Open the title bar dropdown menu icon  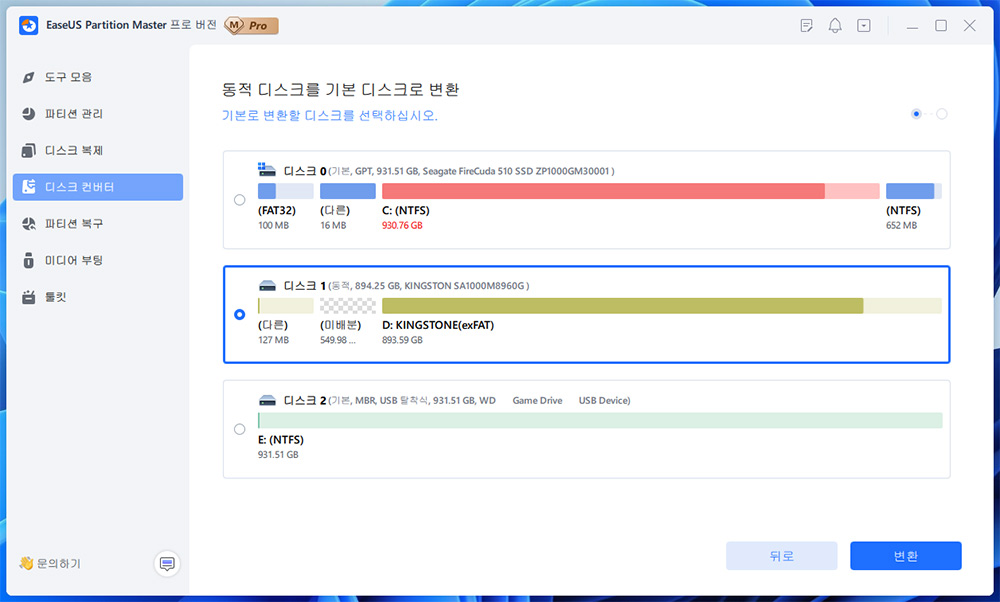[x=864, y=26]
